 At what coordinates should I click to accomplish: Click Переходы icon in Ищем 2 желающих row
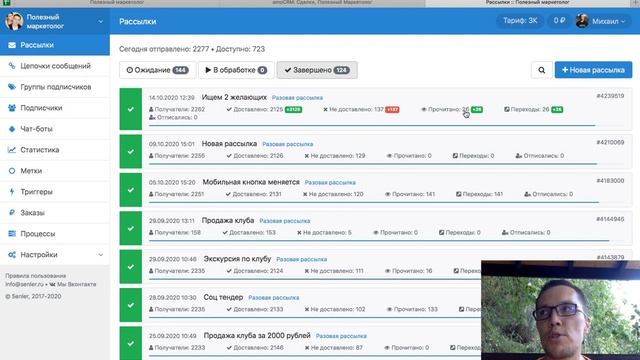coord(507,109)
